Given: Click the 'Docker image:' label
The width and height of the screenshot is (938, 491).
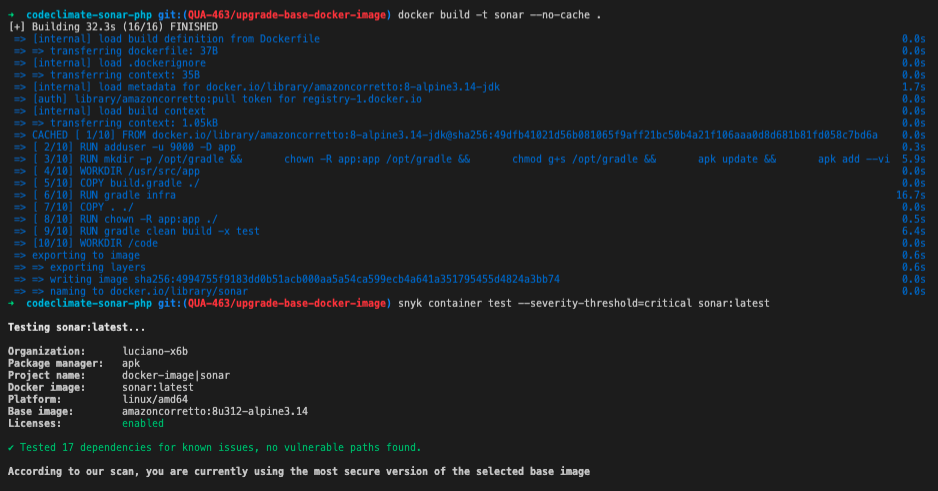Looking at the screenshot, I should [47, 387].
